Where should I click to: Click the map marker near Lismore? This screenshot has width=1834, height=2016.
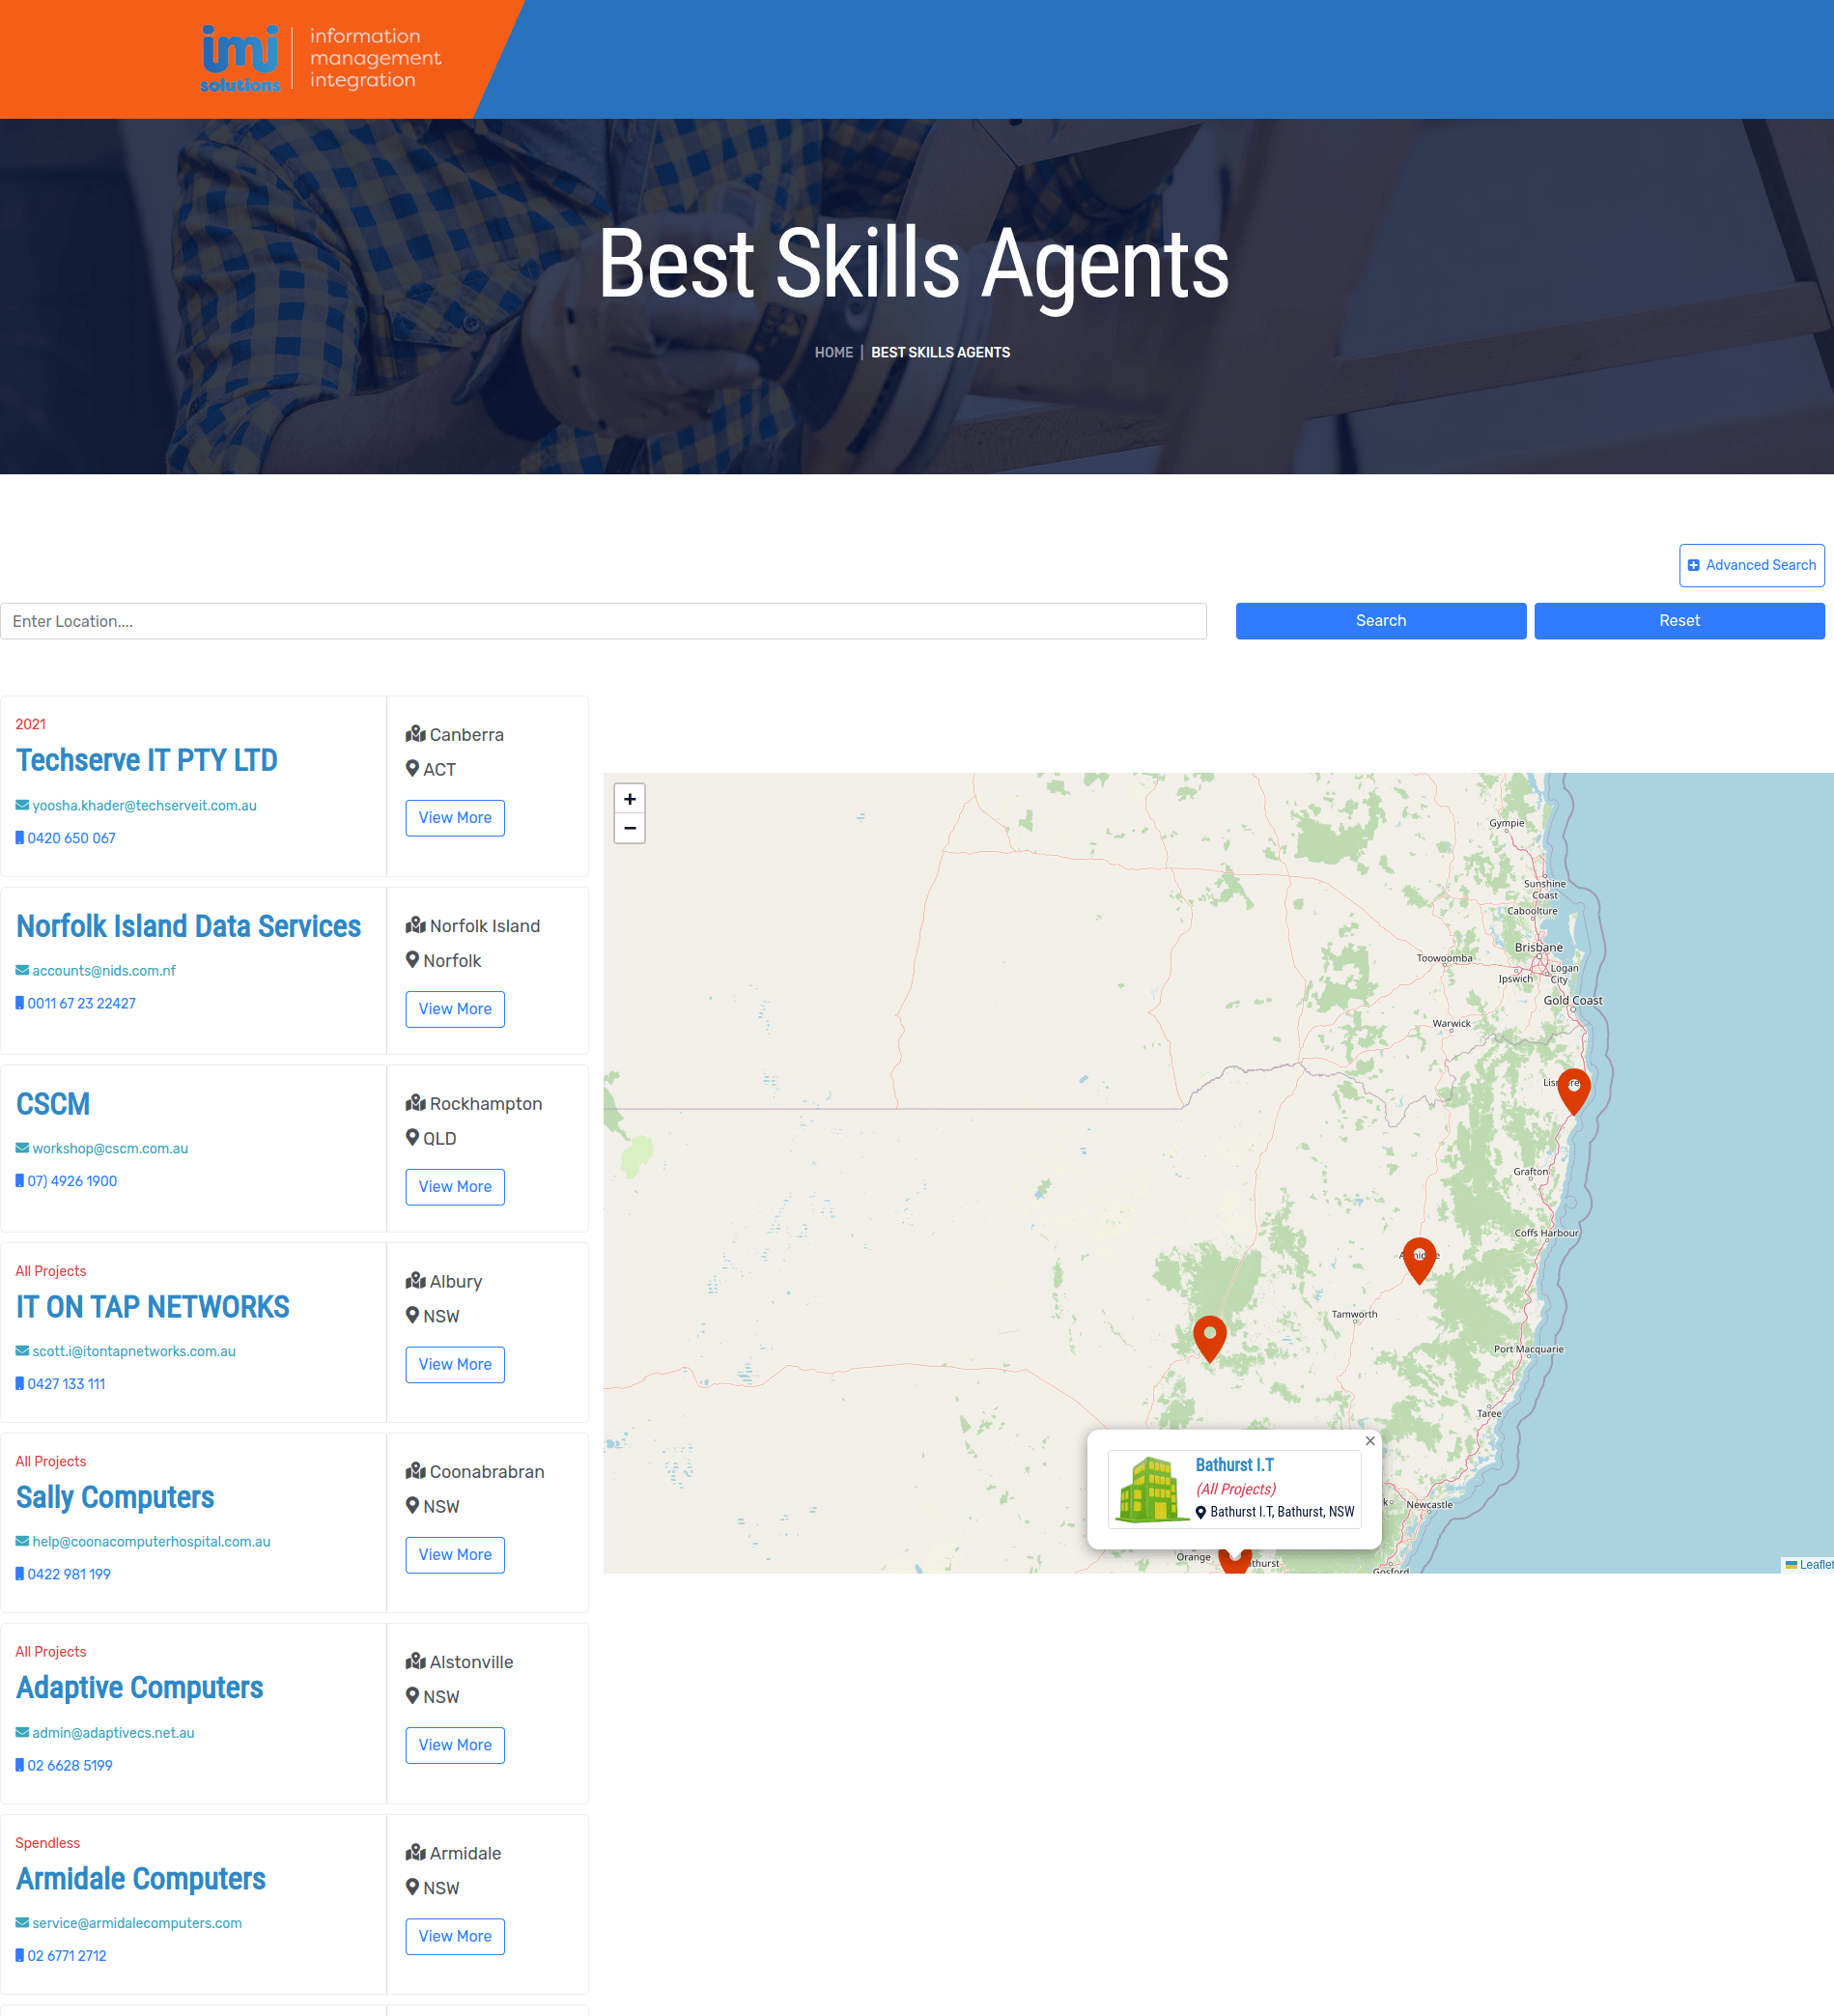[x=1573, y=1090]
